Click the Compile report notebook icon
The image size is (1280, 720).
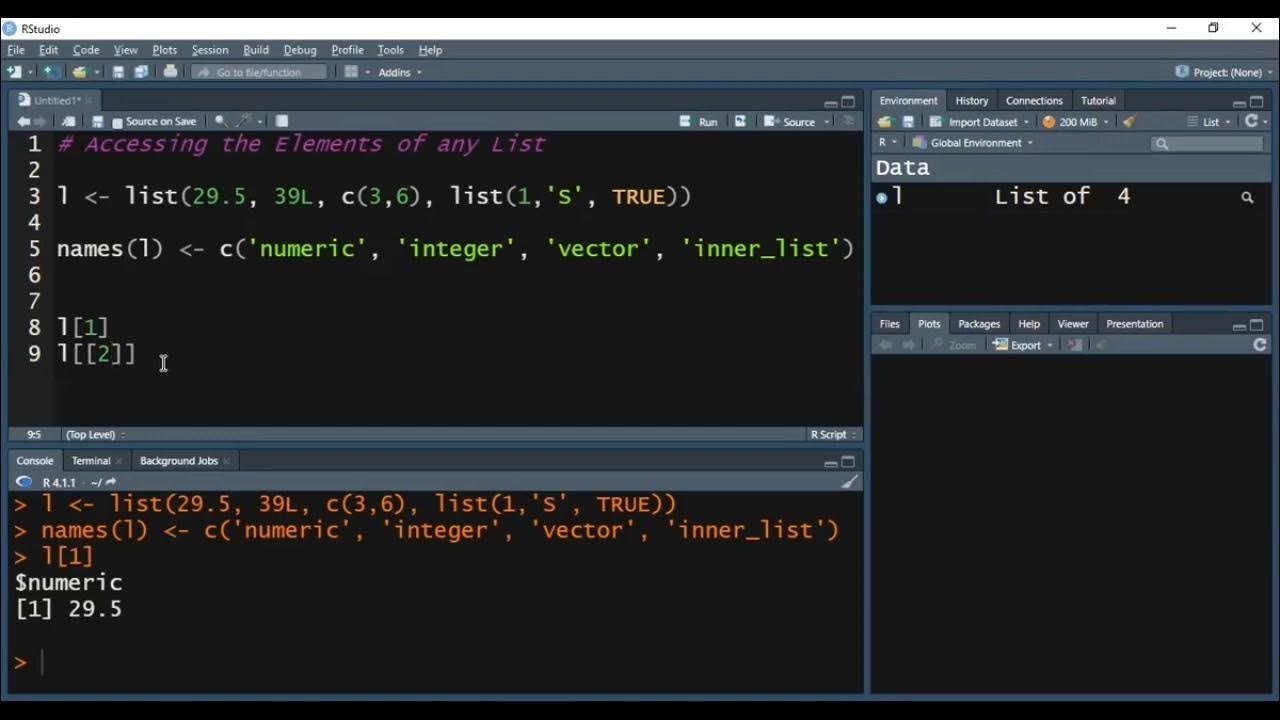point(282,122)
